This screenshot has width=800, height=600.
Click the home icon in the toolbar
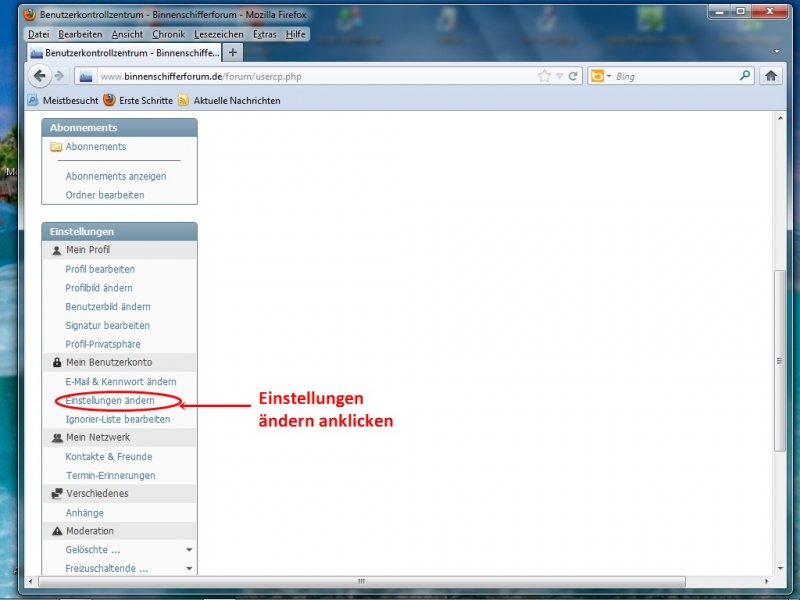771,76
